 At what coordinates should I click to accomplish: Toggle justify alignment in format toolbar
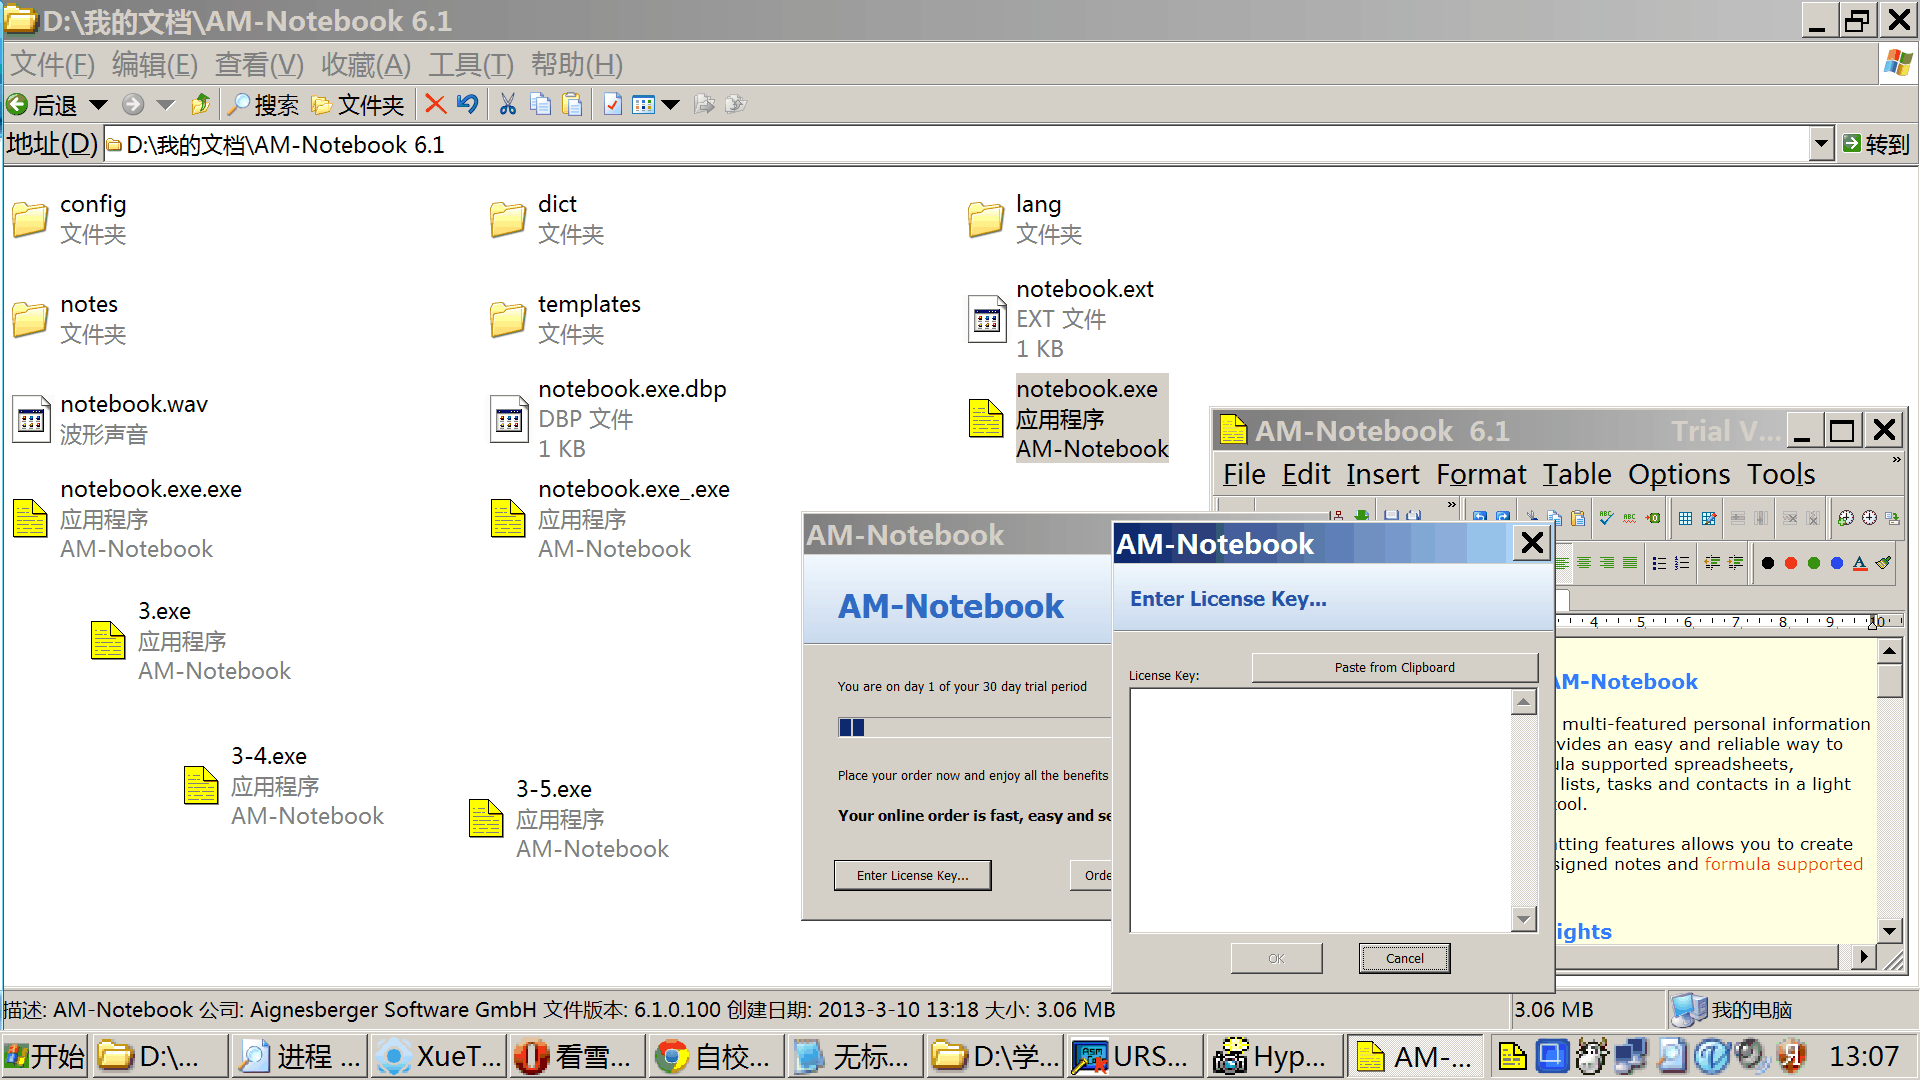pos(1630,563)
